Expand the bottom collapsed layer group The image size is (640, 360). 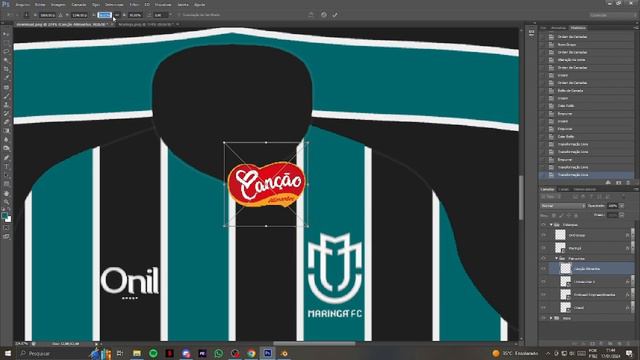551,318
